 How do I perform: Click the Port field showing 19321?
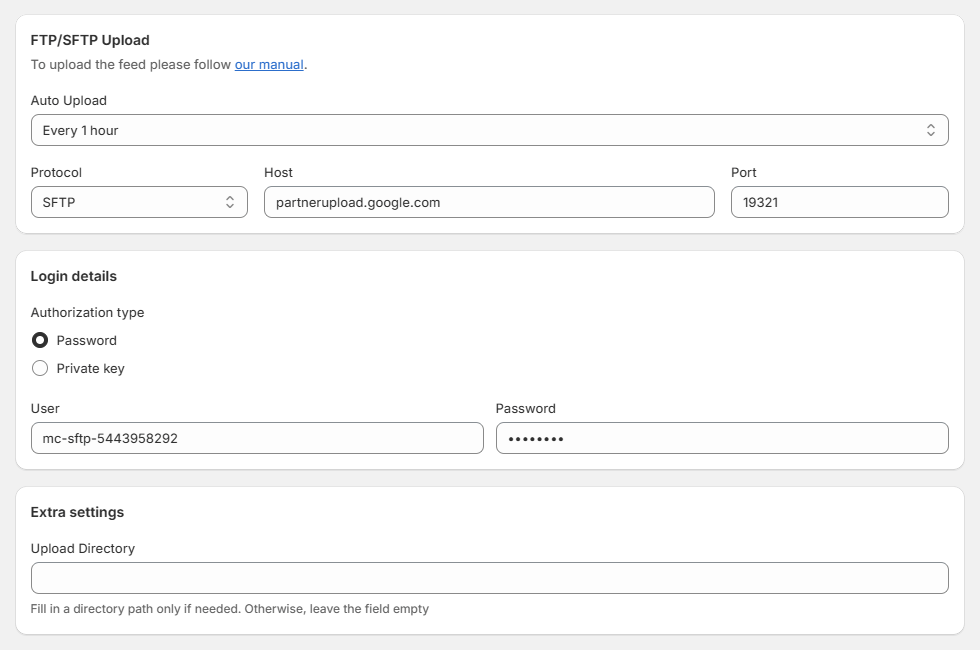coord(839,201)
